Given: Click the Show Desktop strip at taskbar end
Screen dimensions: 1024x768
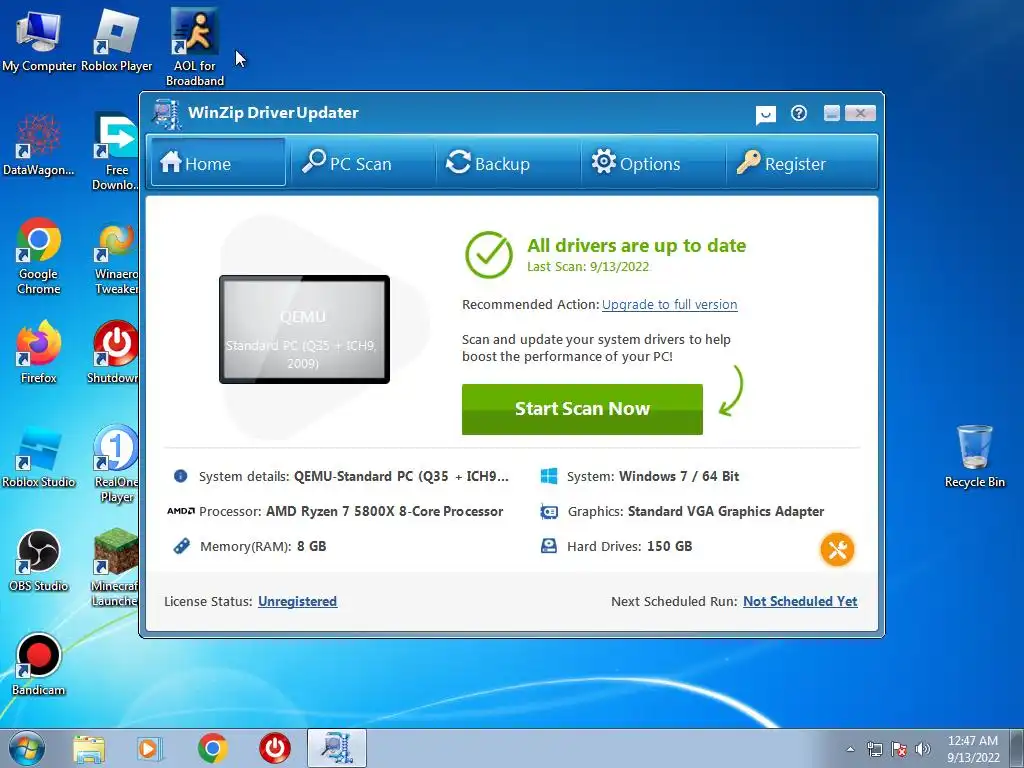Looking at the screenshot, I should 1018,748.
